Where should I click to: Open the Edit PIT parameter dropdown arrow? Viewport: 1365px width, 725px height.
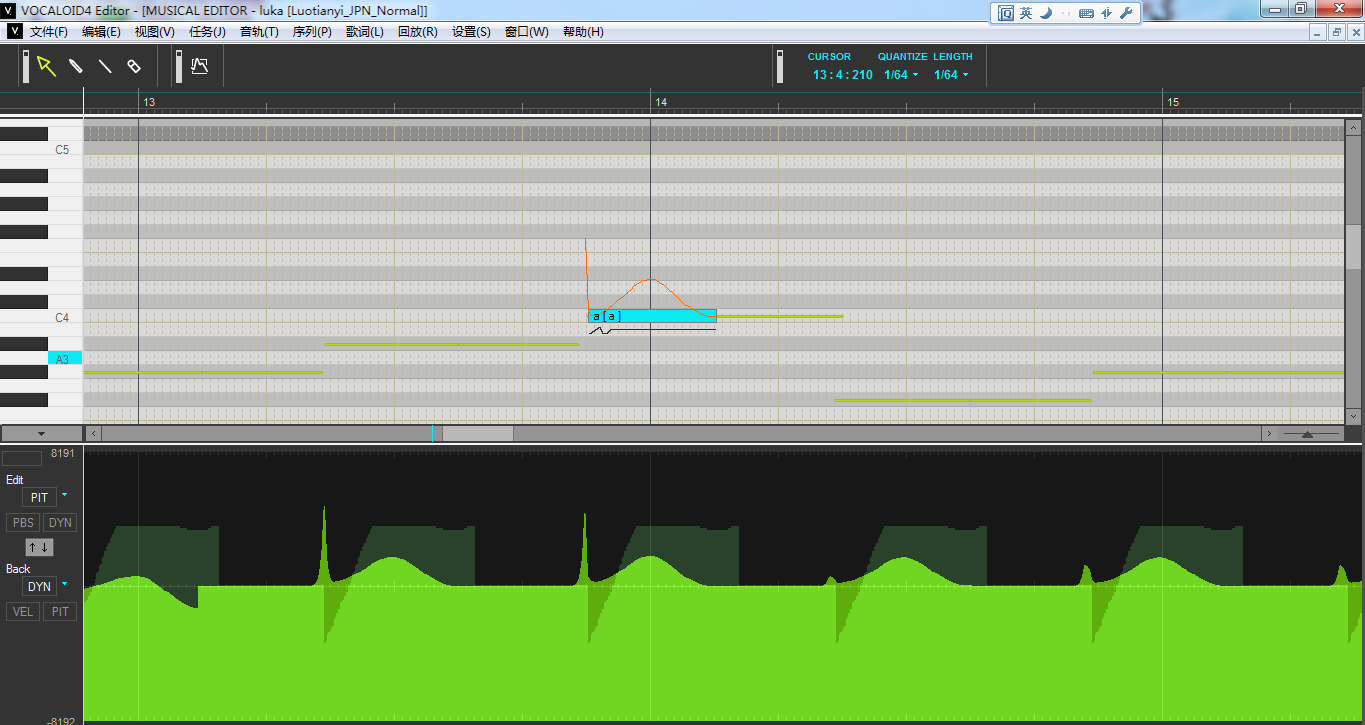point(65,495)
